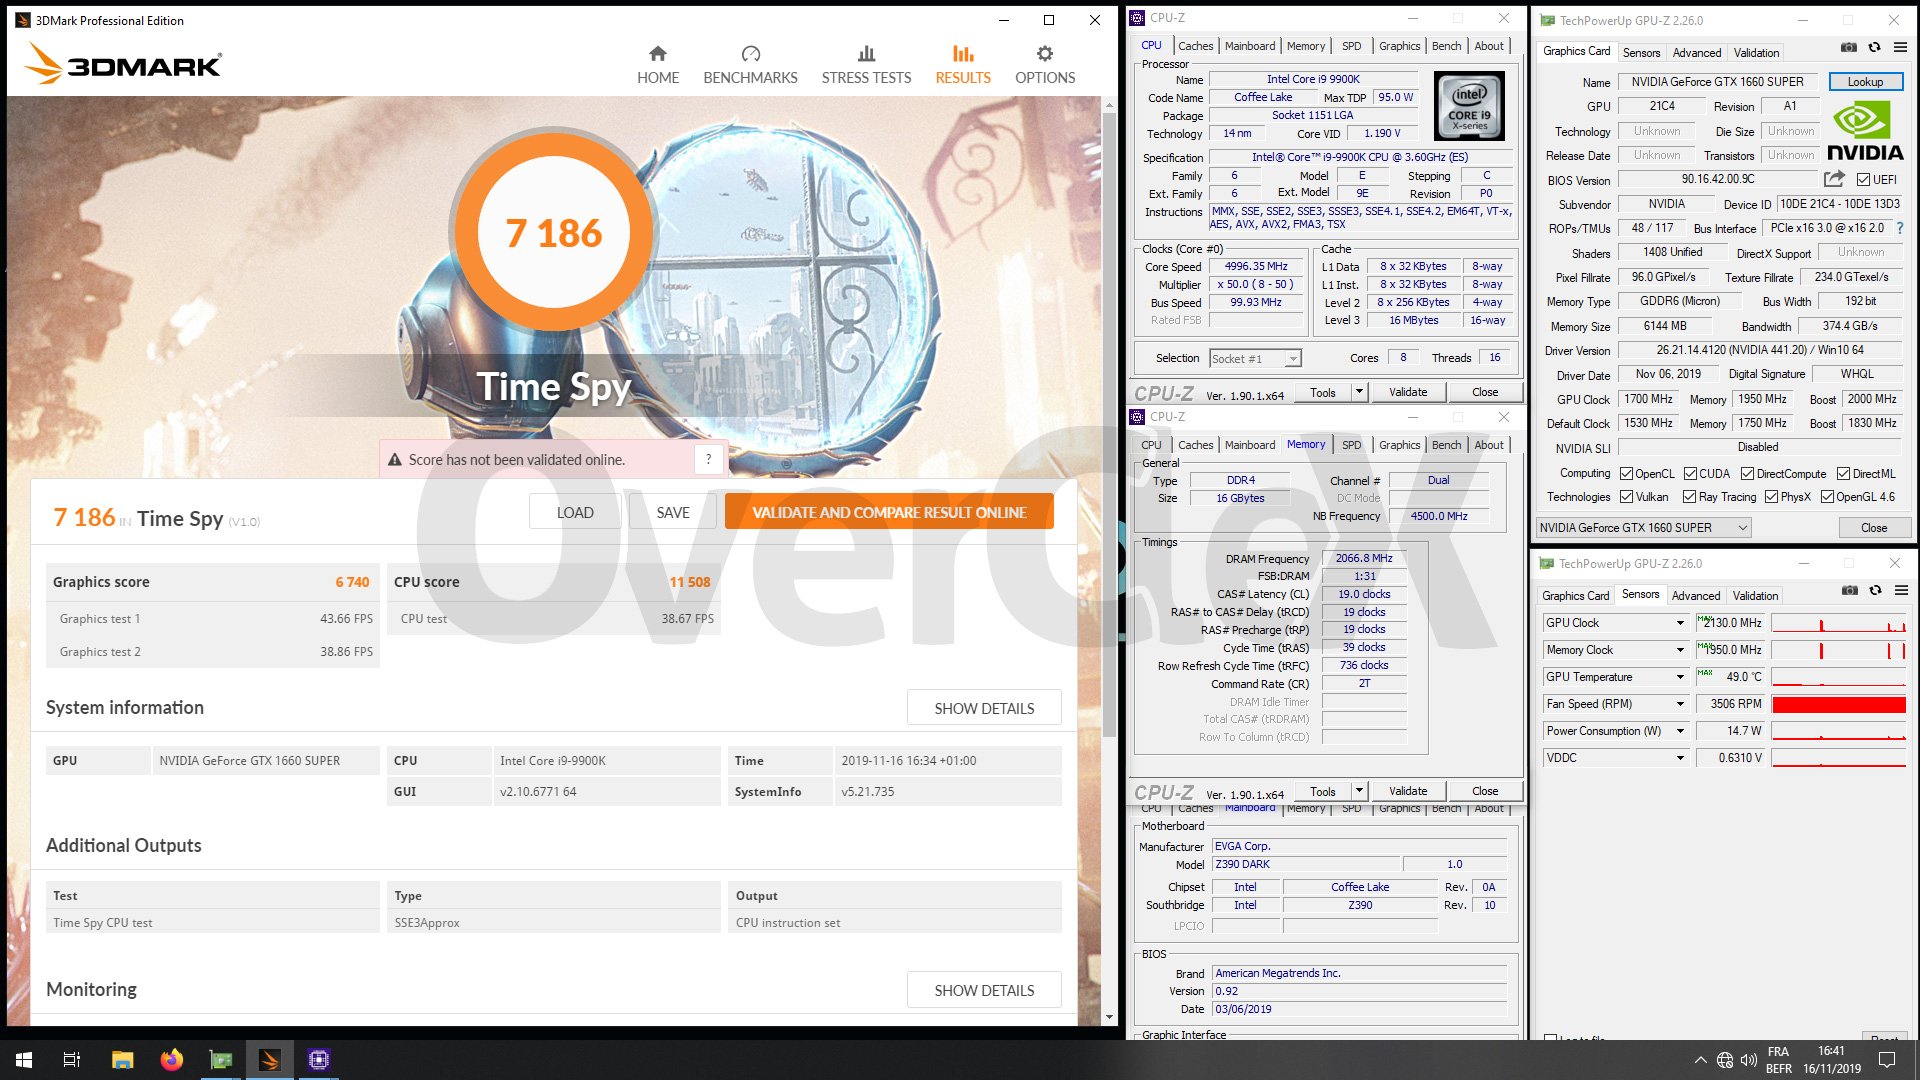1920x1080 pixels.
Task: Click the LOAD button in 3DMark
Action: pos(575,512)
